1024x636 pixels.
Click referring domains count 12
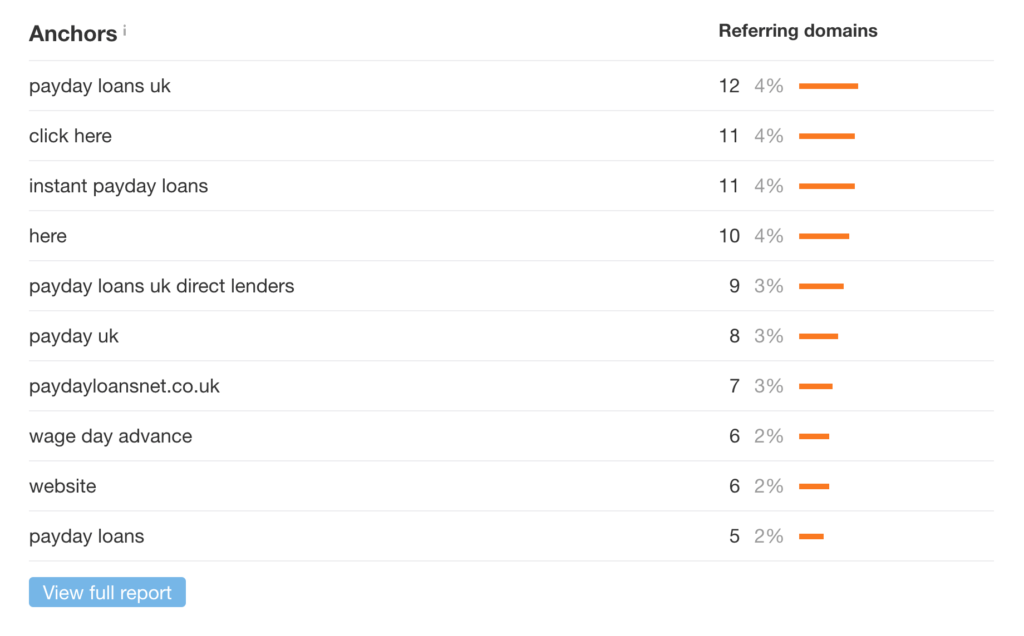729,86
